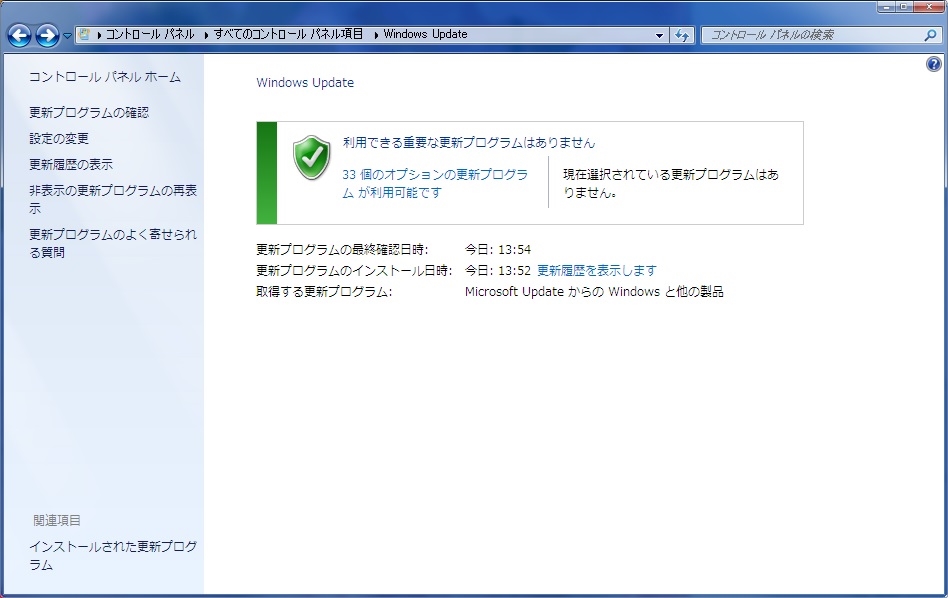Click the Forward navigation arrow
948x598 pixels.
(47, 35)
